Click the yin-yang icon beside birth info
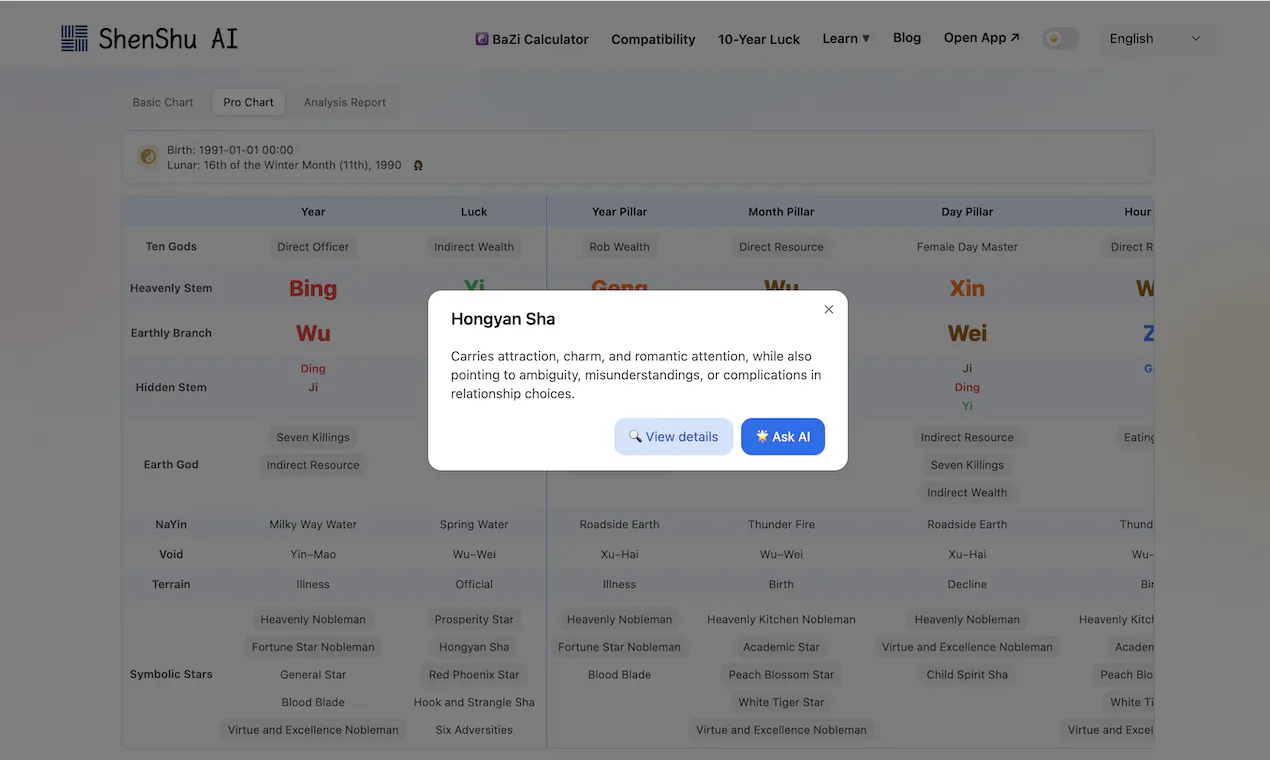1270x760 pixels. pyautogui.click(x=148, y=156)
